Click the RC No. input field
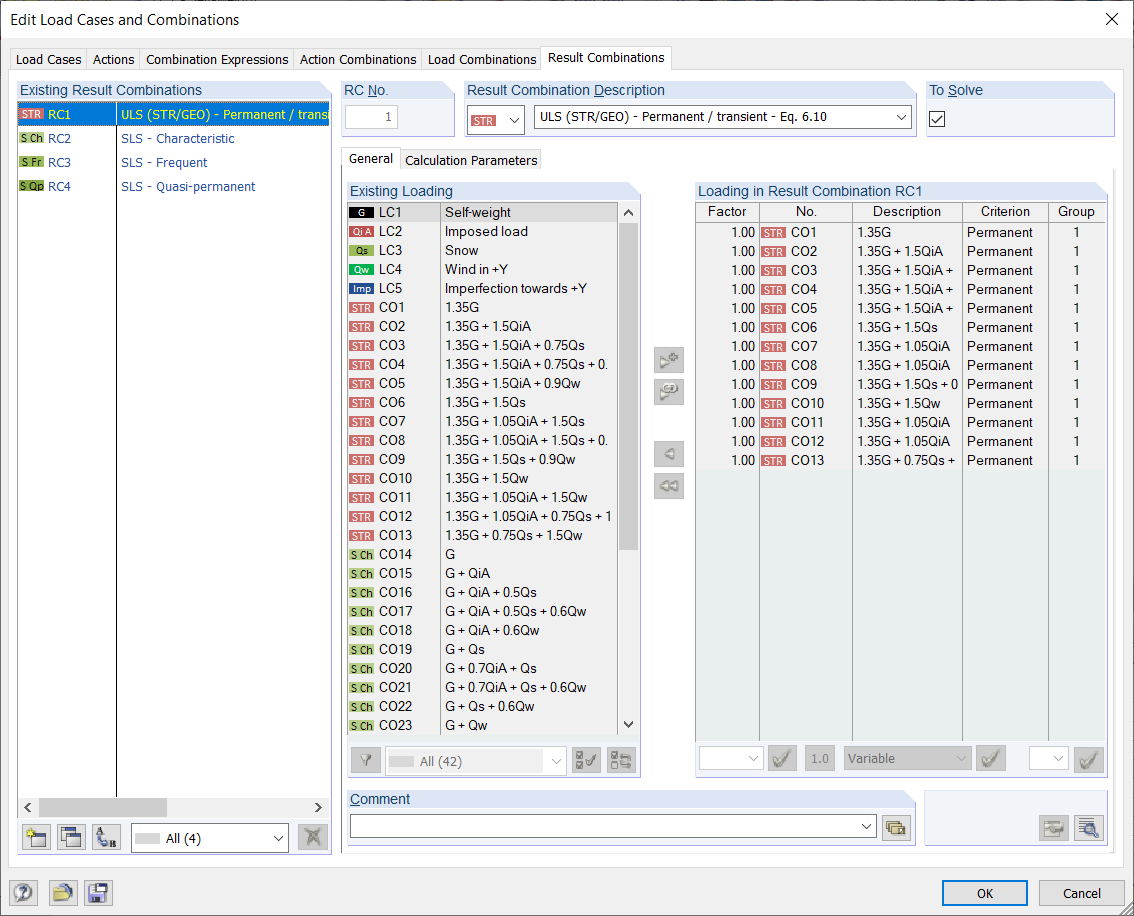This screenshot has height=916, width=1134. [x=372, y=117]
